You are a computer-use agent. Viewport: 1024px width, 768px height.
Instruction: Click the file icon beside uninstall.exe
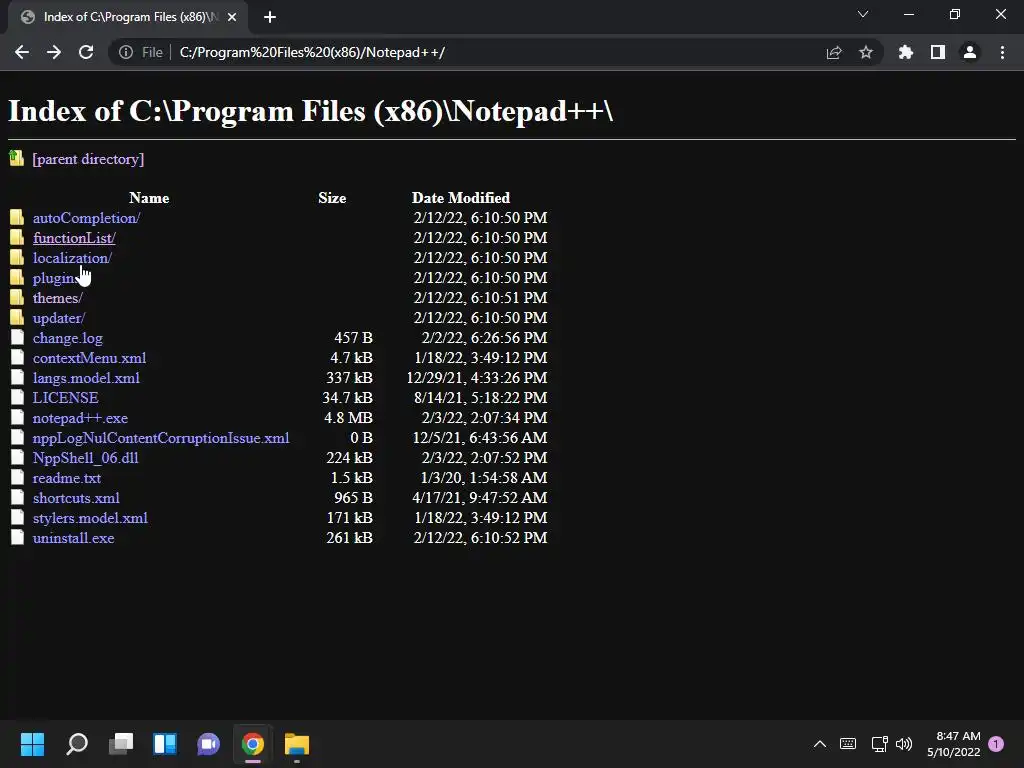click(18, 537)
